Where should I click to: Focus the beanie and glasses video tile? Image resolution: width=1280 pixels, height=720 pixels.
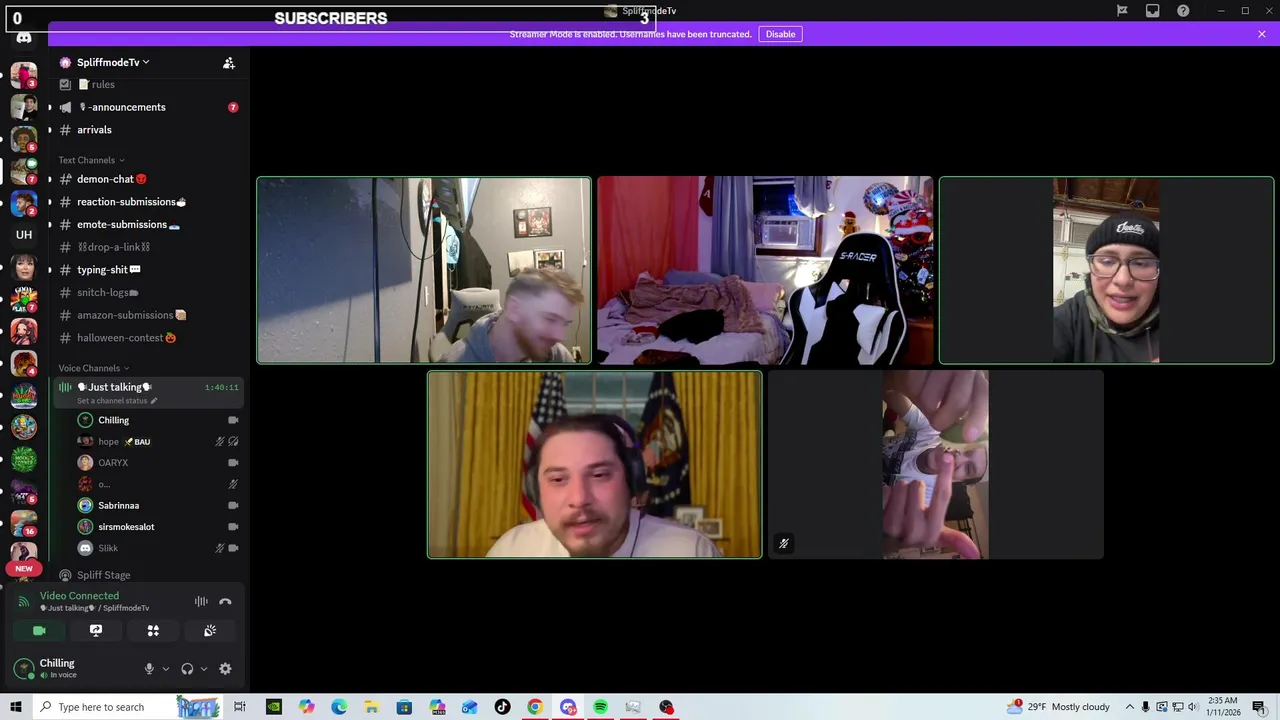(1106, 270)
